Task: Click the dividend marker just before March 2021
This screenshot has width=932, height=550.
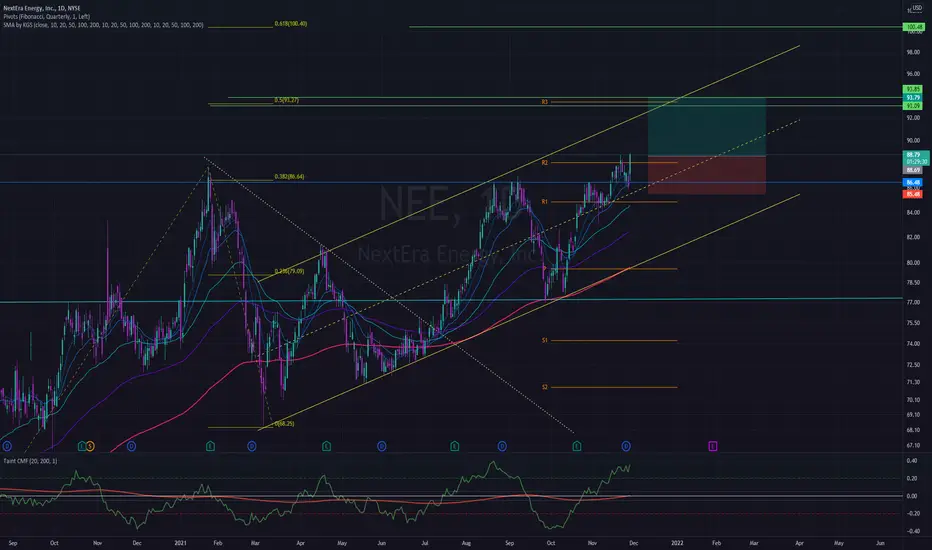Action: pyautogui.click(x=251, y=446)
